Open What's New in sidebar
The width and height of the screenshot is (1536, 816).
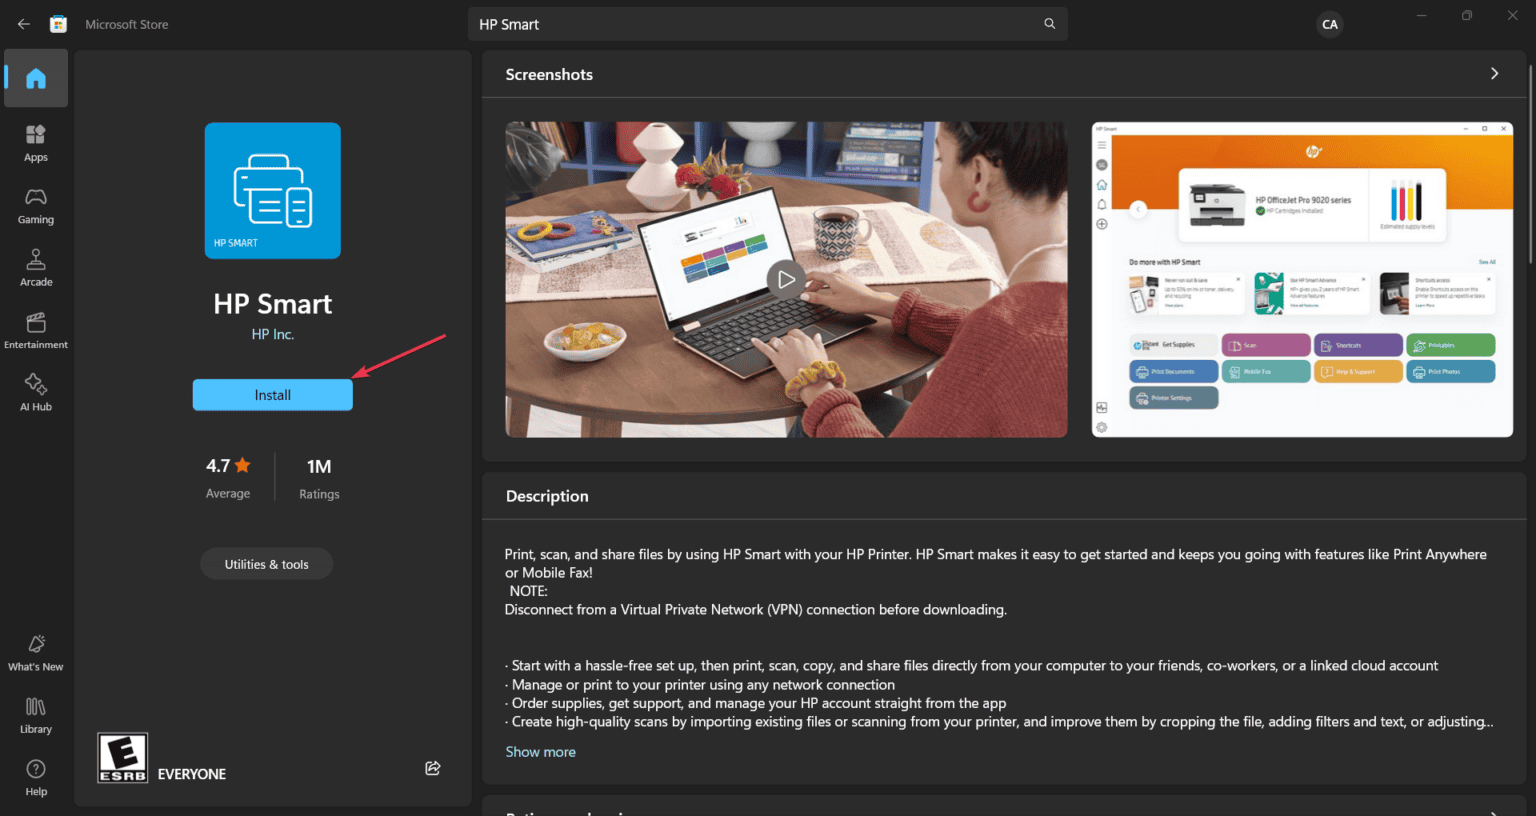click(36, 653)
